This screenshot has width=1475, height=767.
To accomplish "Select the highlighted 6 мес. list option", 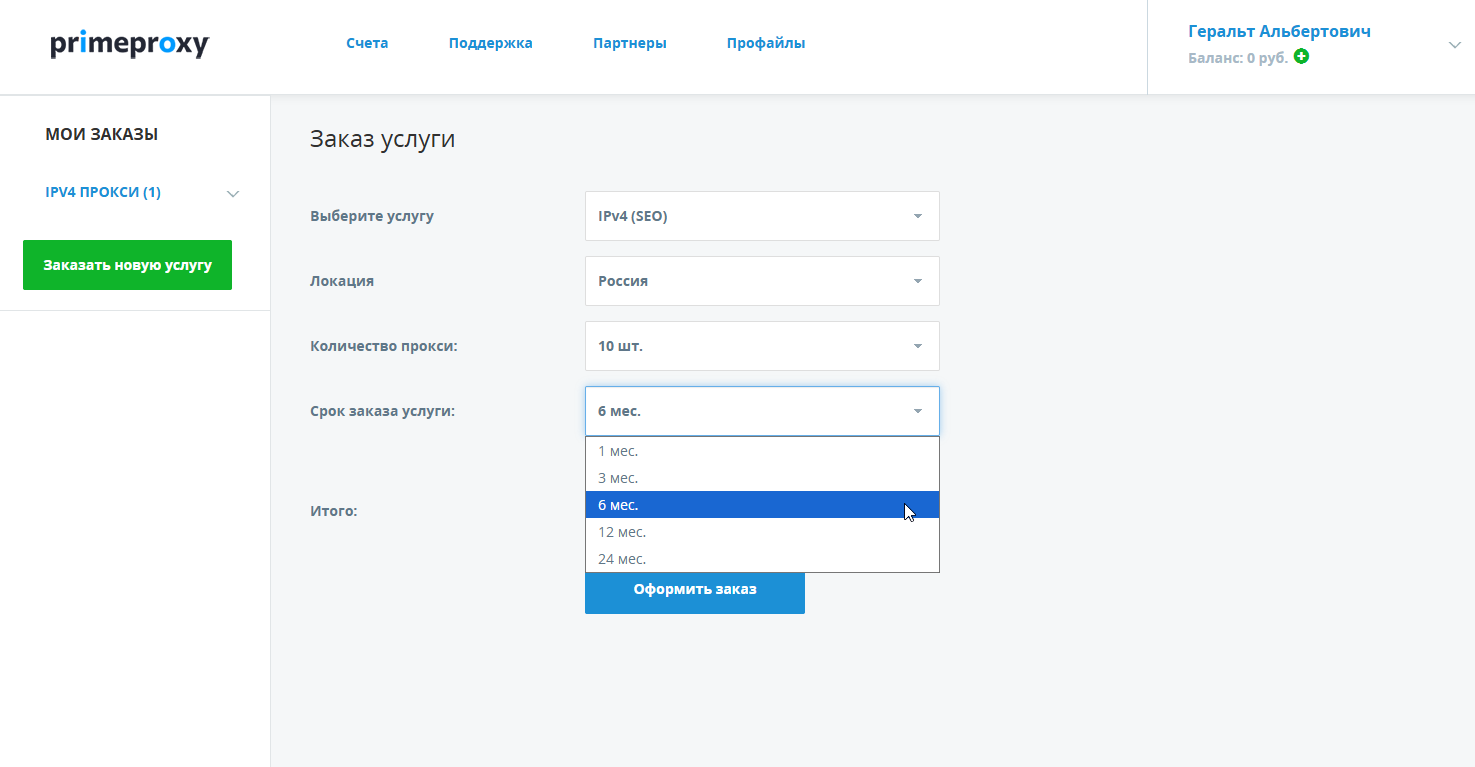I will point(762,505).
